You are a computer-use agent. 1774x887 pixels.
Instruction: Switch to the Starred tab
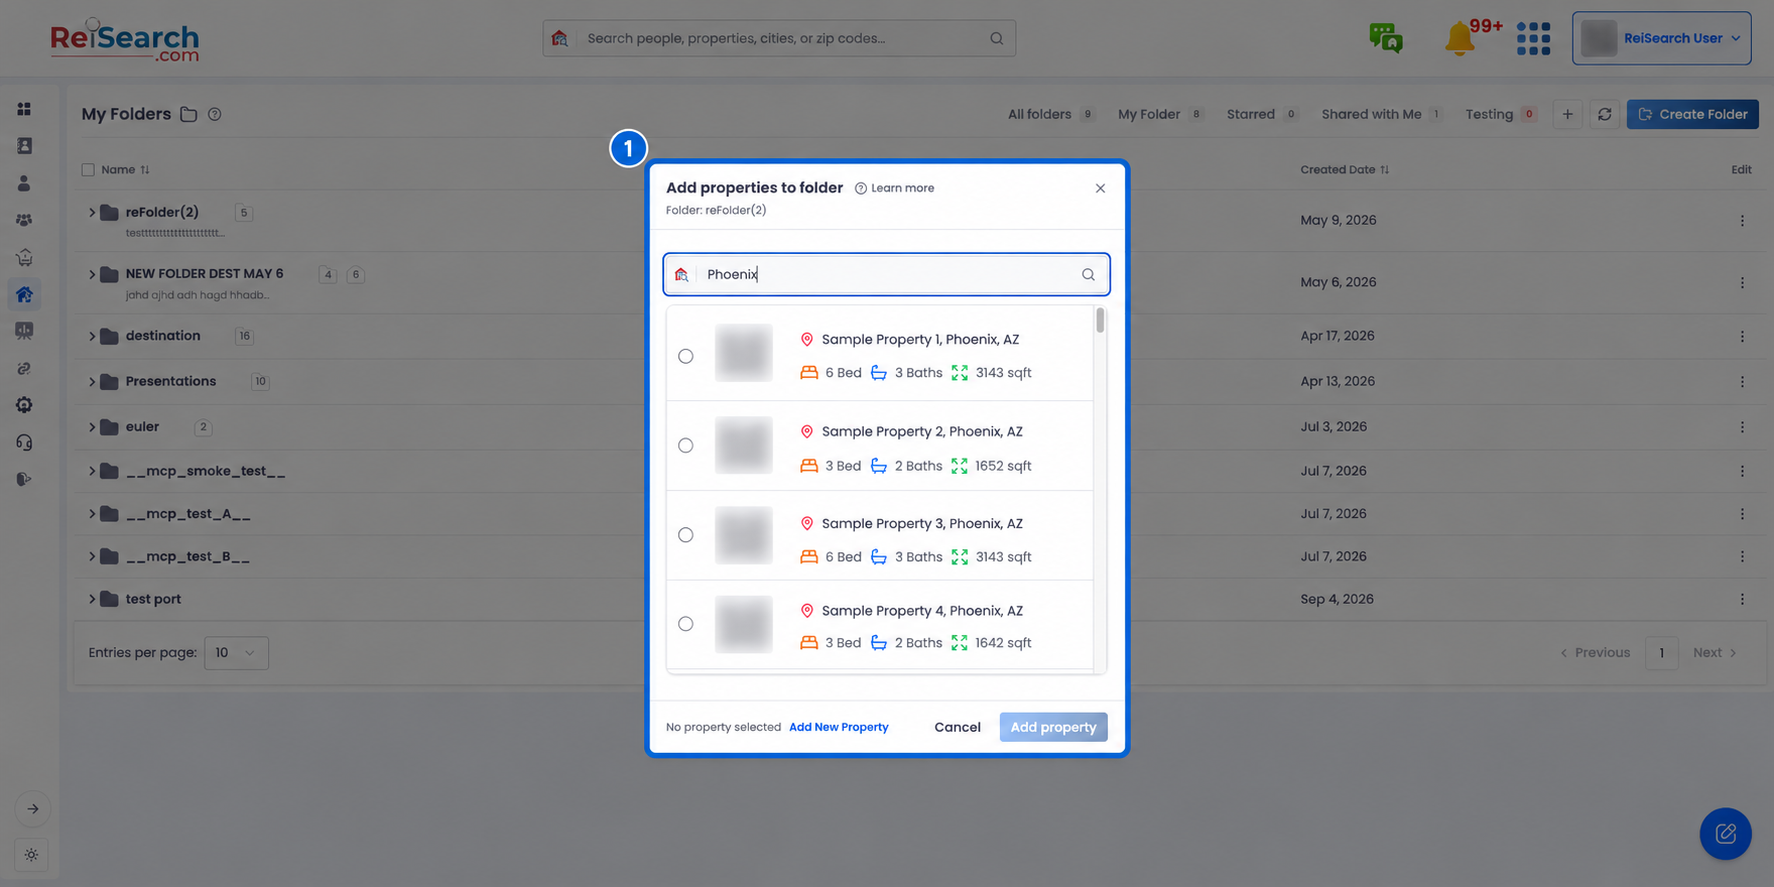pyautogui.click(x=1262, y=114)
